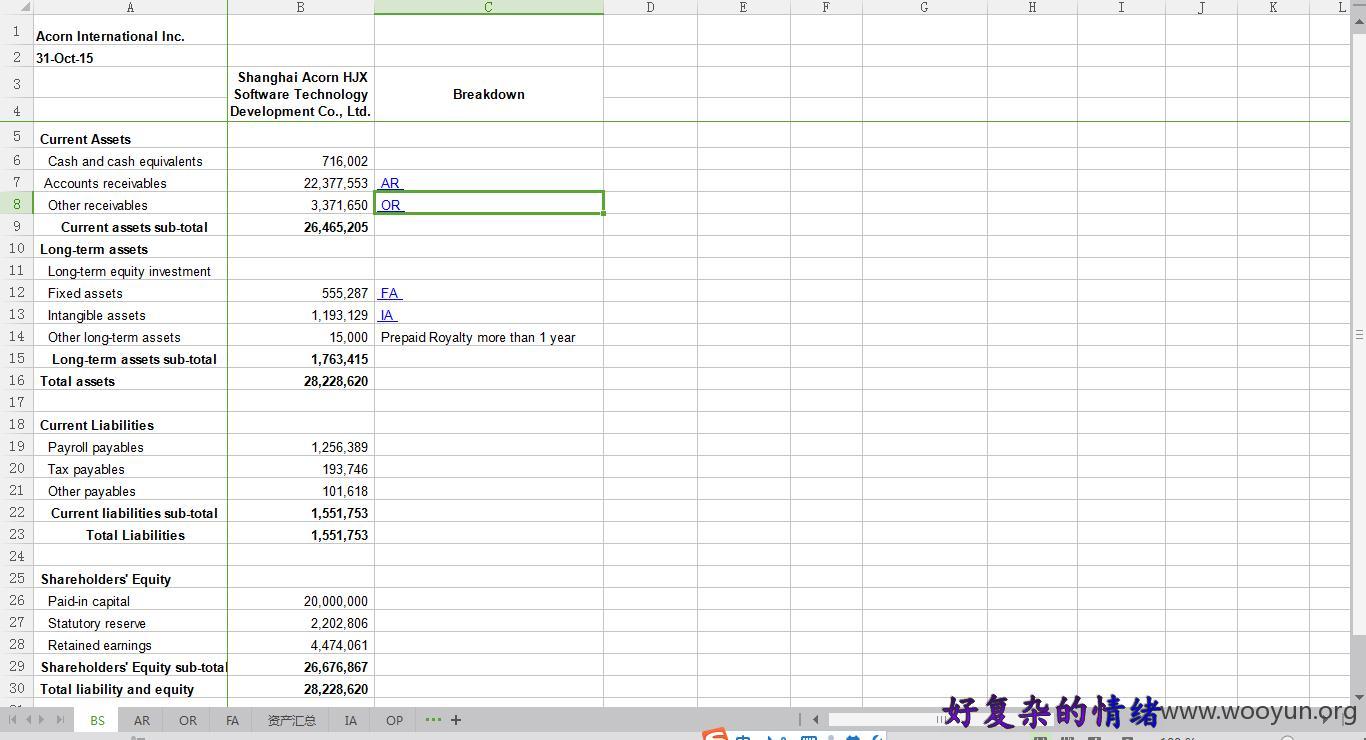Select the '31-Oct-15' date cell
This screenshot has width=1366, height=740.
[x=130, y=57]
